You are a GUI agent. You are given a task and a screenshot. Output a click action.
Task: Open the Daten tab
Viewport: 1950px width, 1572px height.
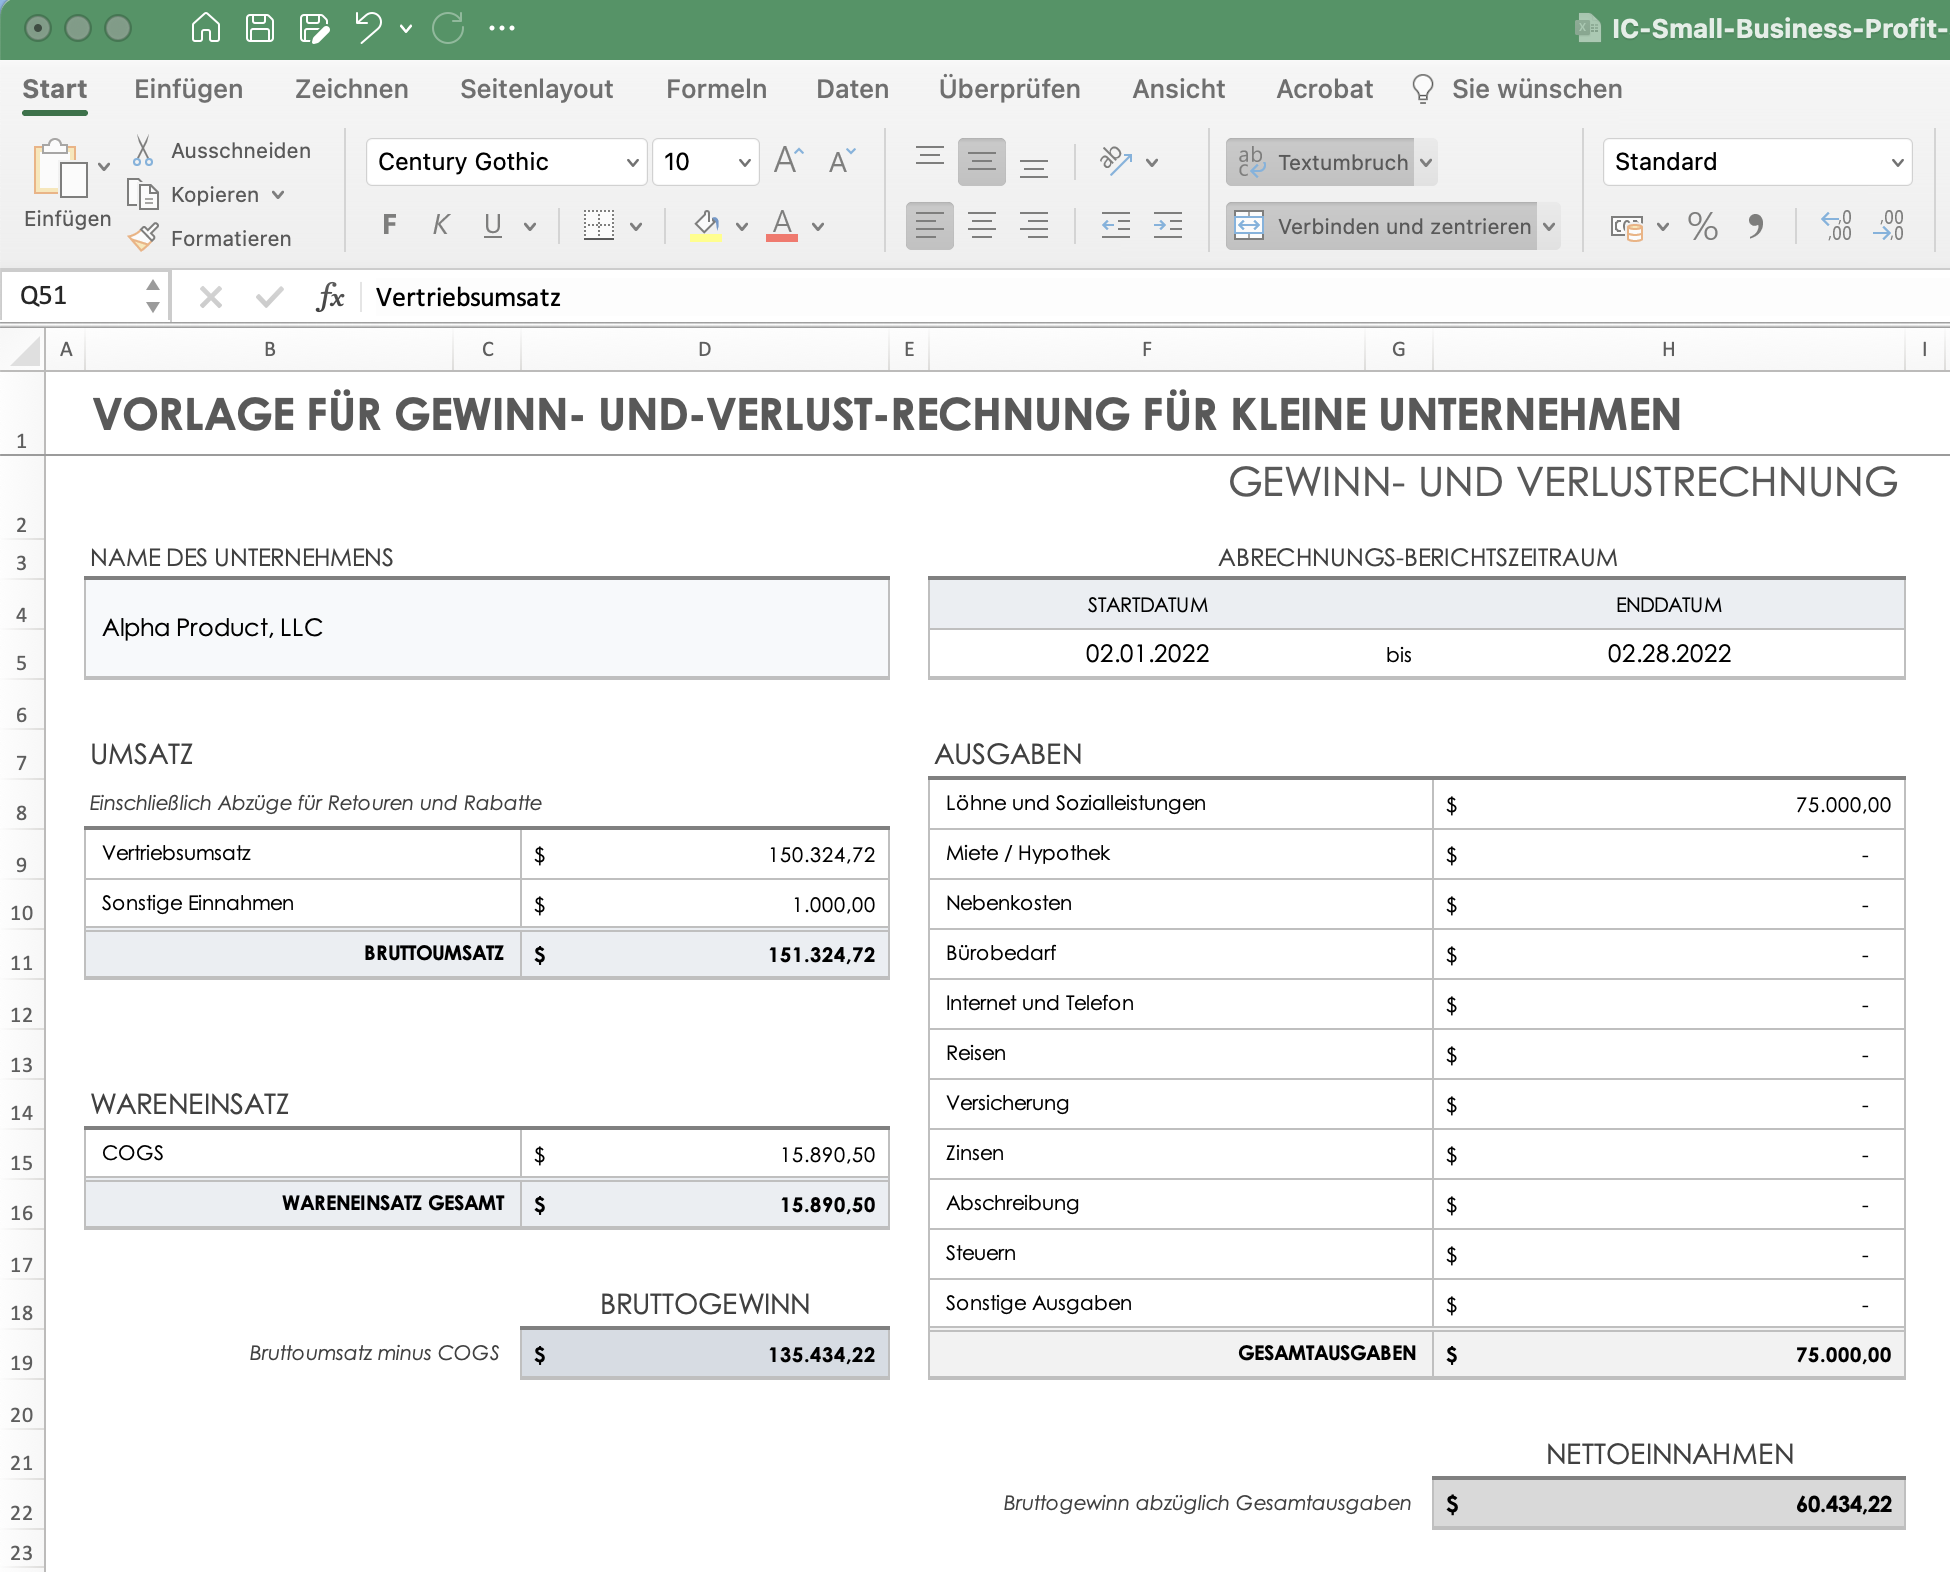853,89
